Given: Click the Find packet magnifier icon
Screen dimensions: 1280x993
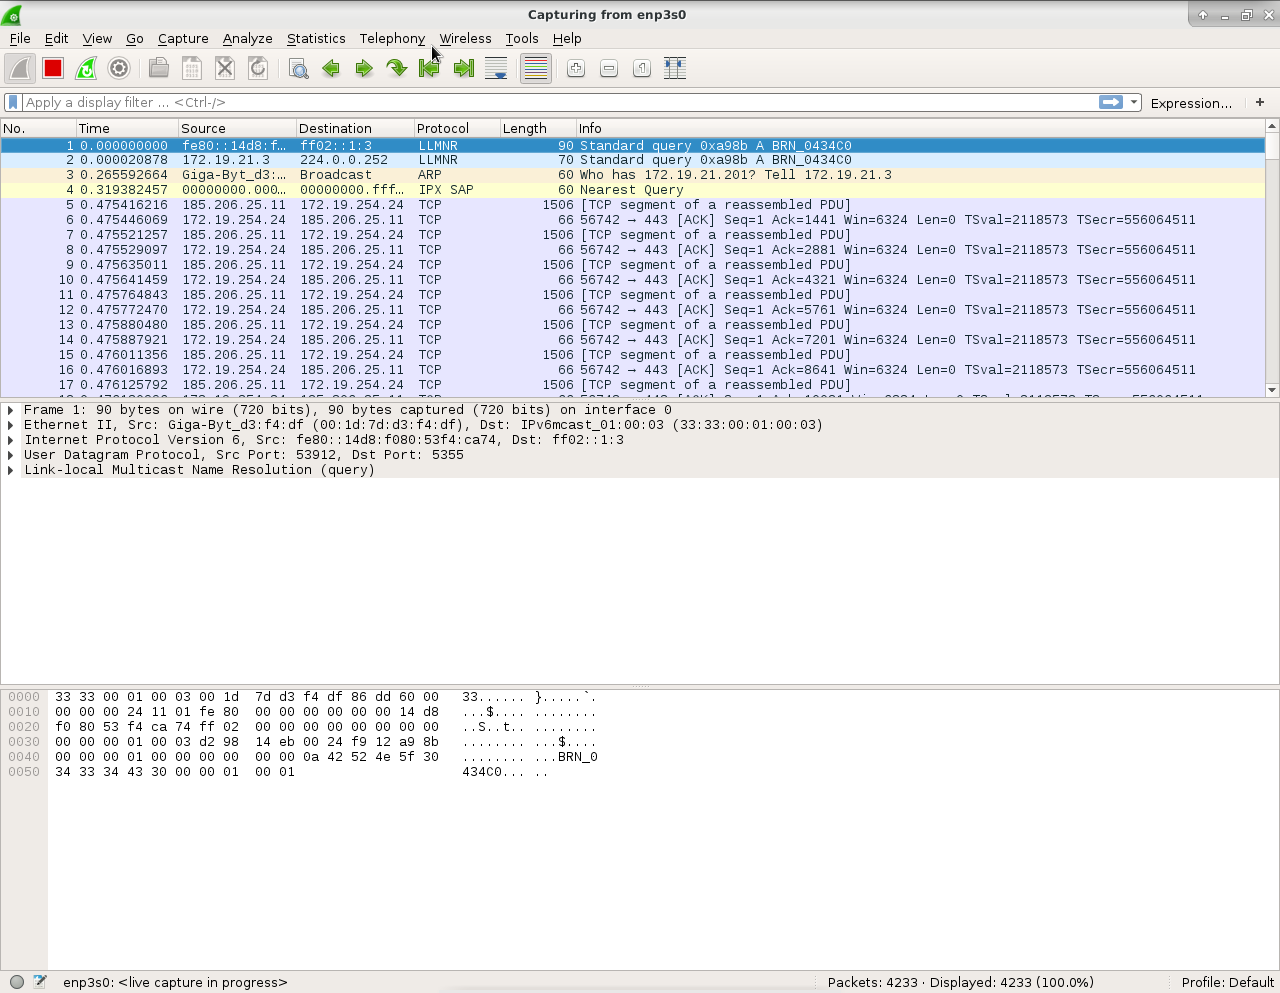Looking at the screenshot, I should [x=298, y=68].
